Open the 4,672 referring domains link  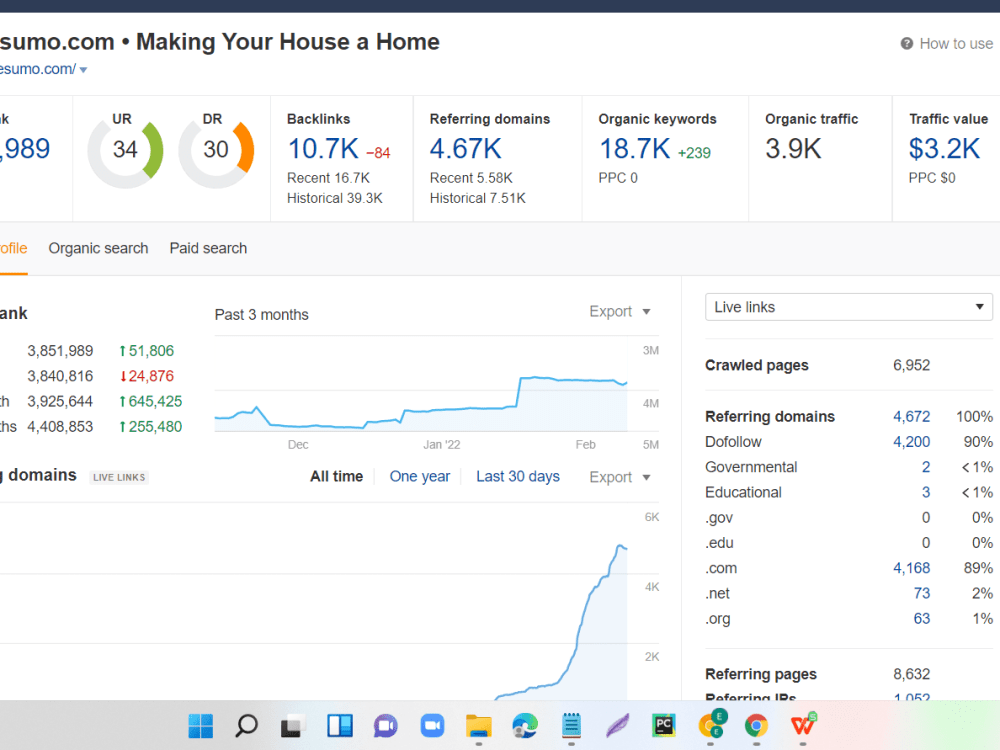pos(911,416)
